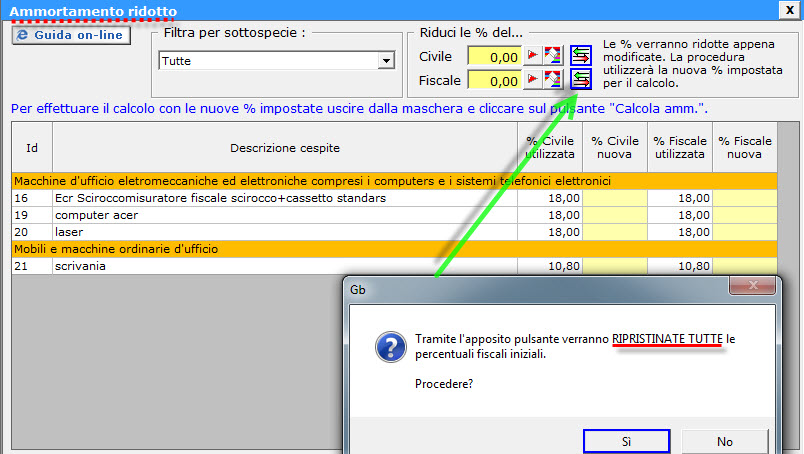Click the red arrow icon beside Civile

click(x=533, y=56)
